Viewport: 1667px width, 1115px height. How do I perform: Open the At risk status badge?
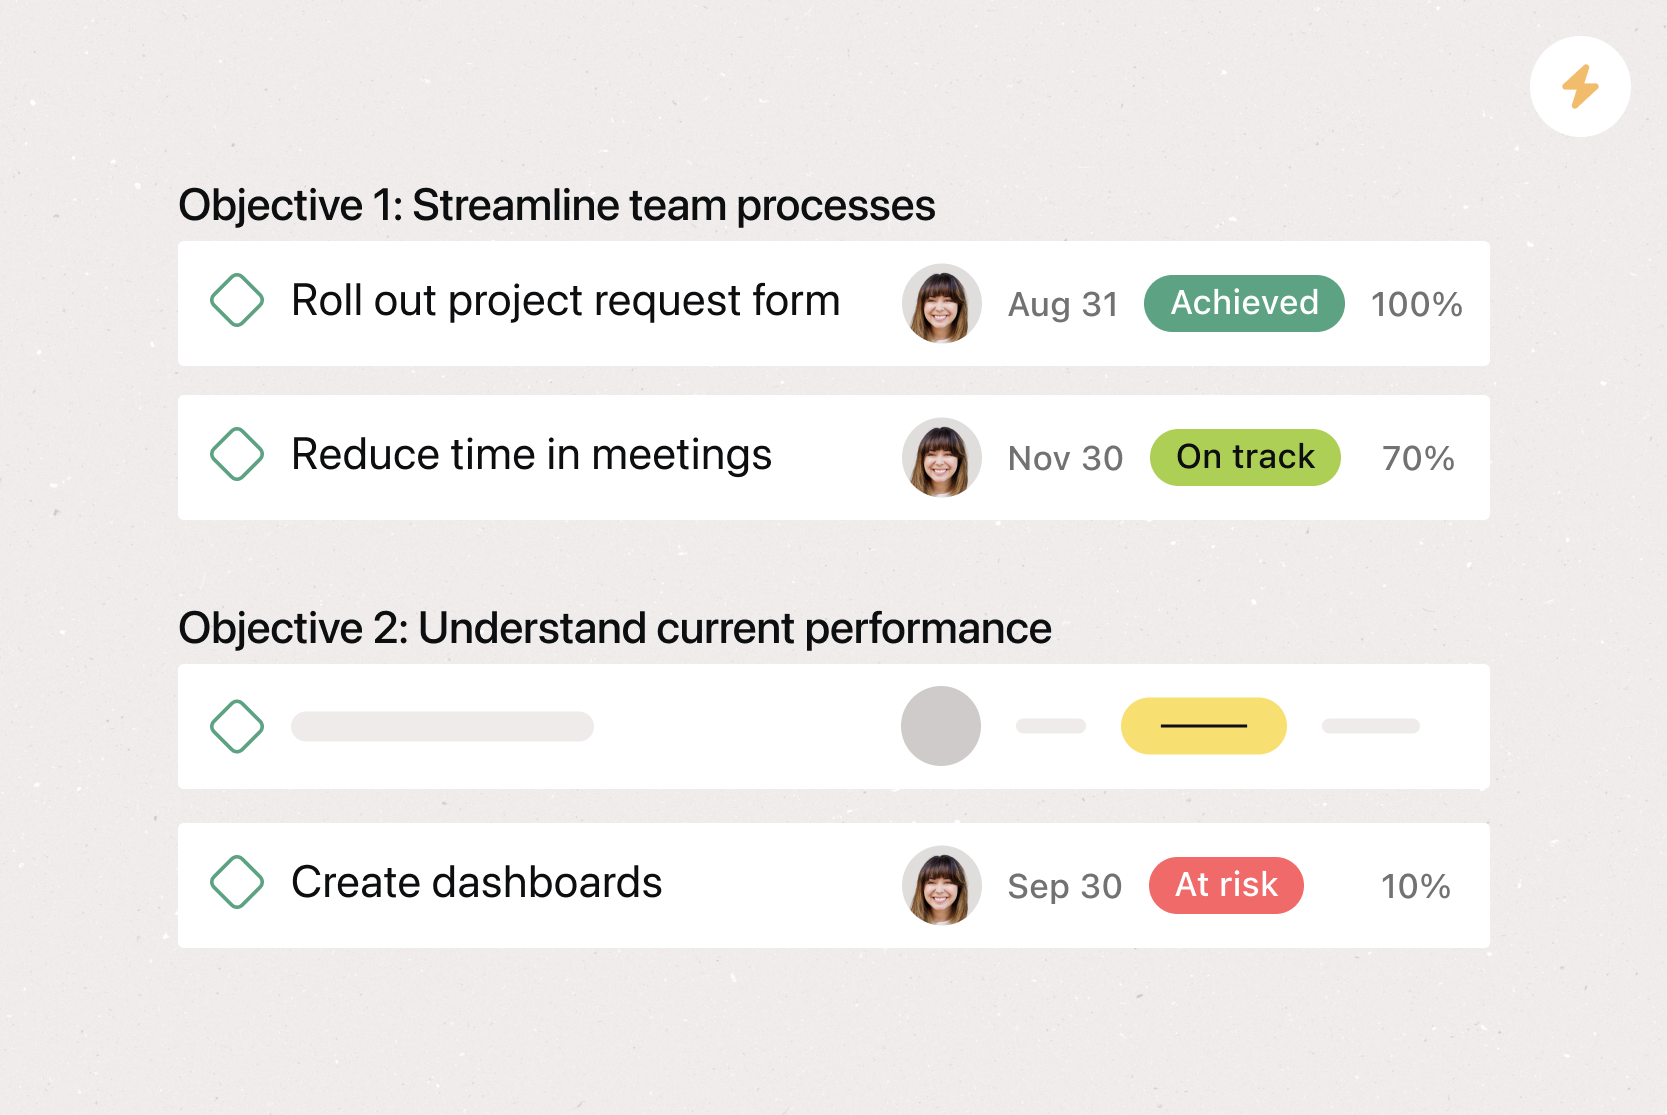click(1226, 885)
